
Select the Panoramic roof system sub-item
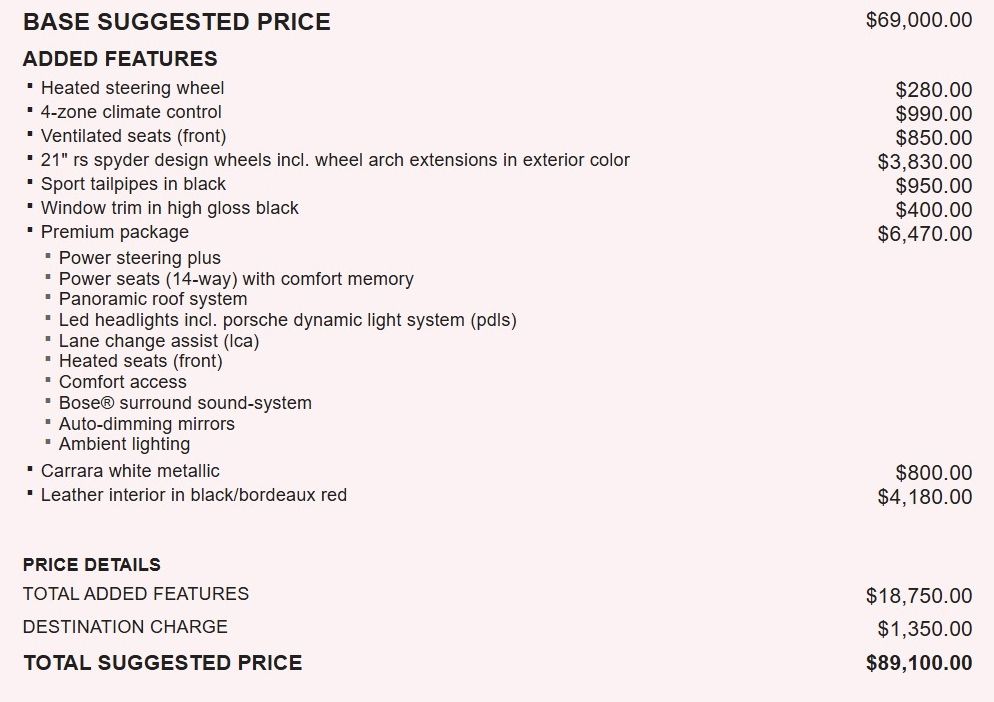[x=153, y=299]
